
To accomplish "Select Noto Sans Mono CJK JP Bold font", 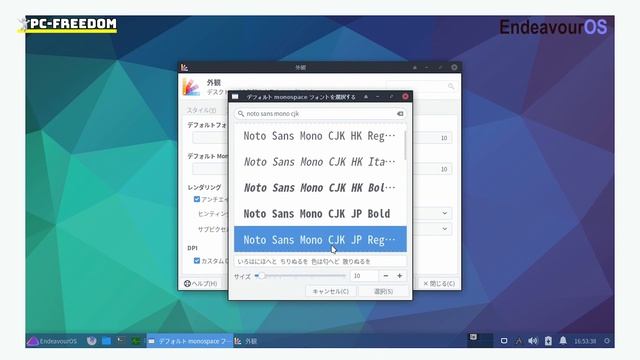I will (x=320, y=213).
